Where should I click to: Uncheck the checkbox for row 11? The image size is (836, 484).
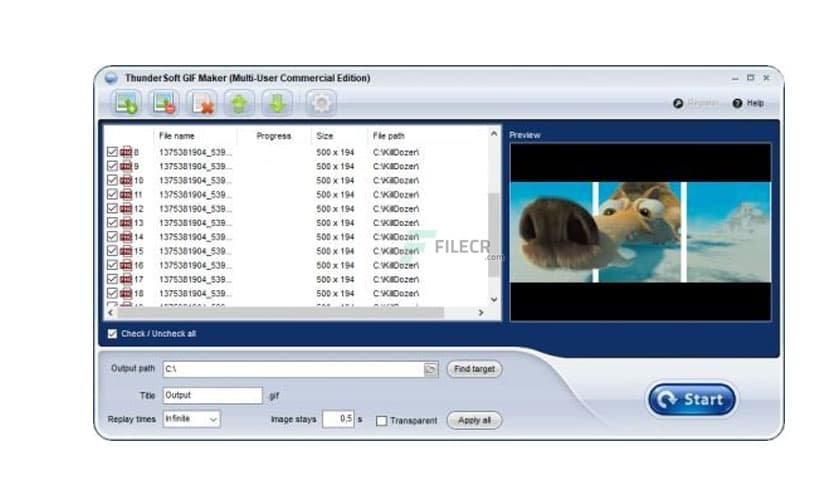(x=112, y=195)
